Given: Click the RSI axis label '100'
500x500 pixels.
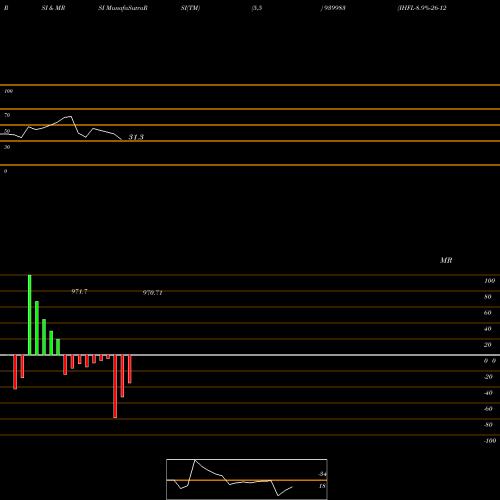Looking at the screenshot, I should (8, 91).
